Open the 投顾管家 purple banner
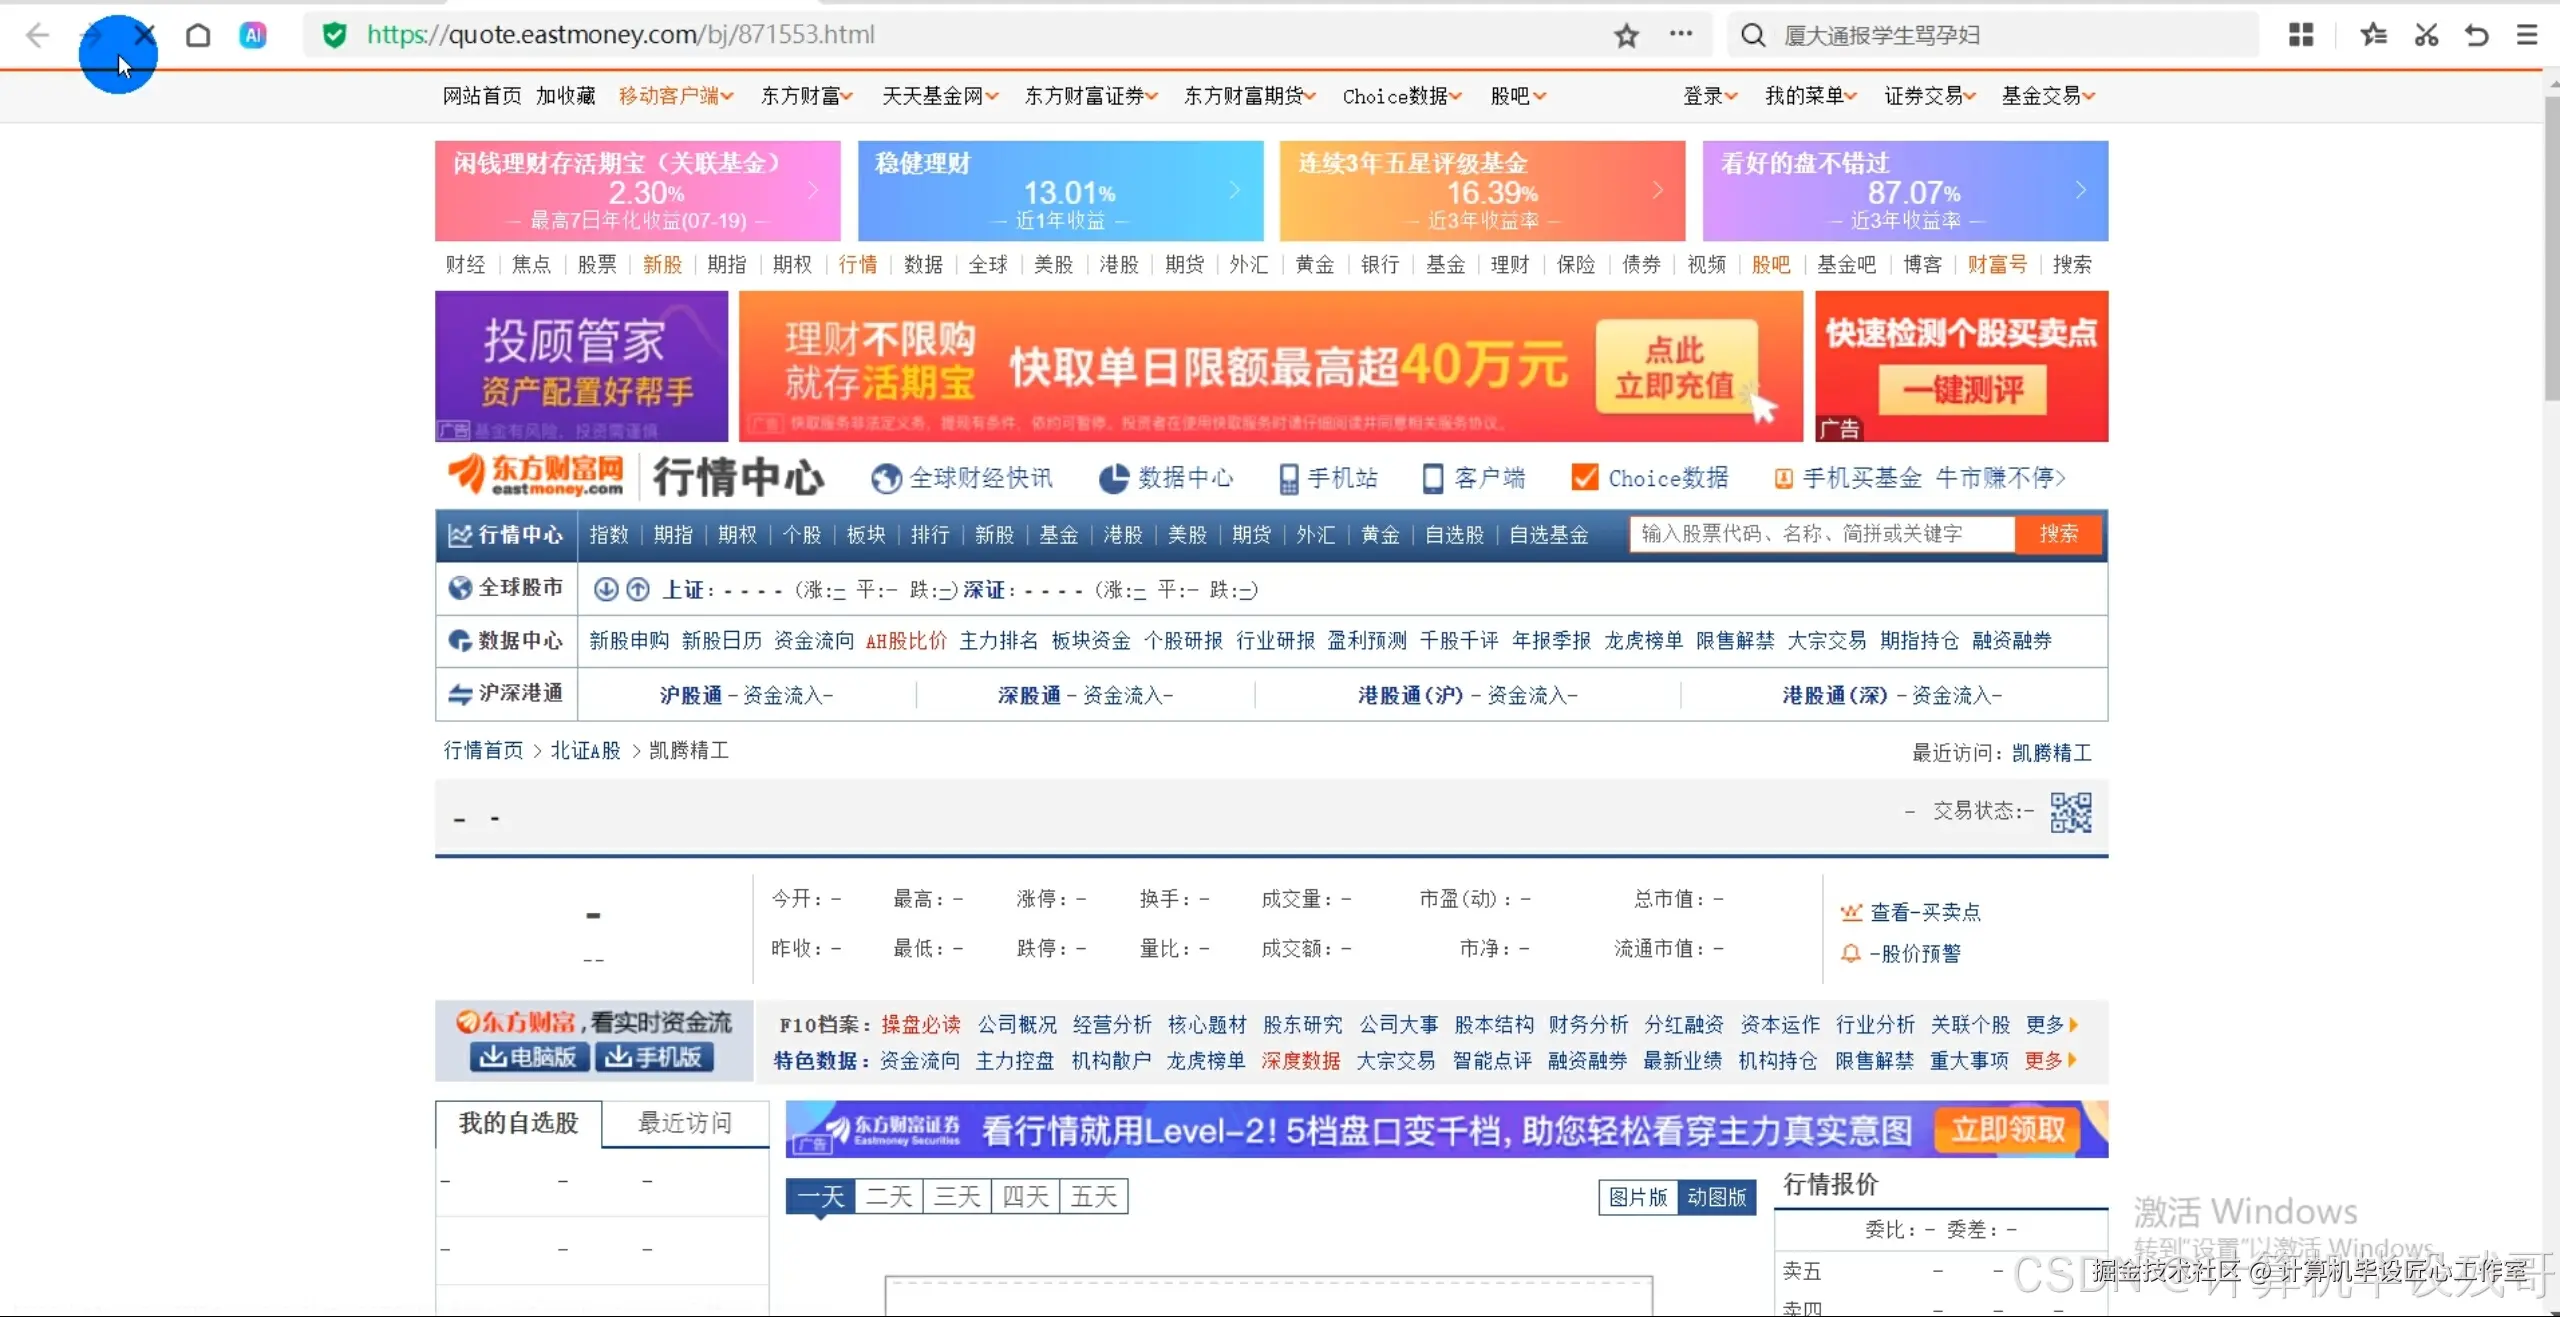 pos(582,366)
